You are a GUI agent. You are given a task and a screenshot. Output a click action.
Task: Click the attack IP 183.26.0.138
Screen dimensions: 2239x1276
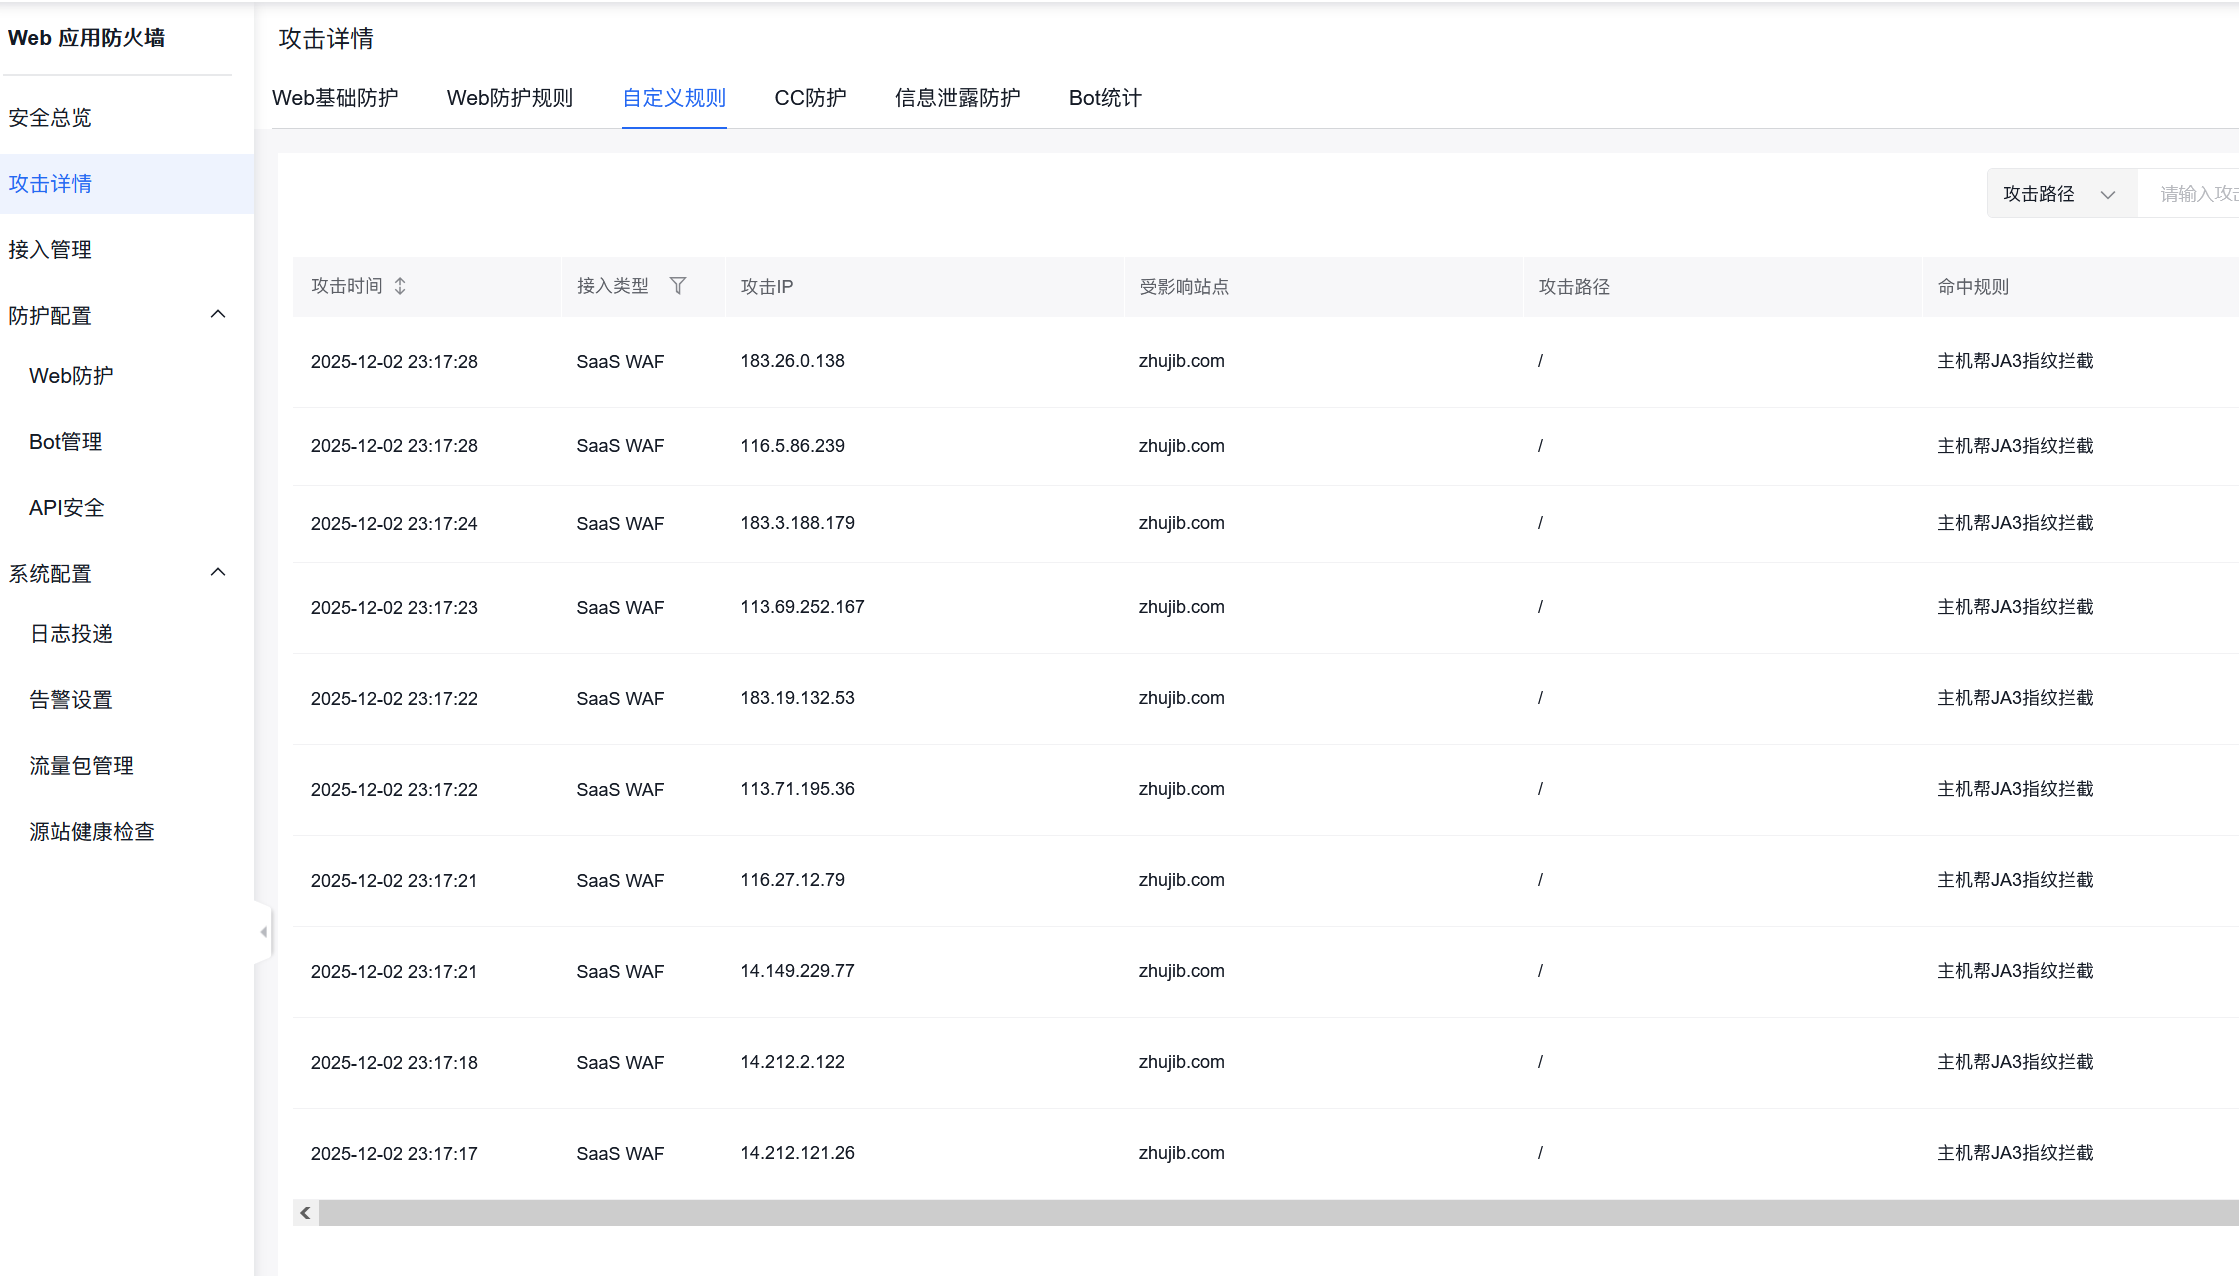coord(792,361)
